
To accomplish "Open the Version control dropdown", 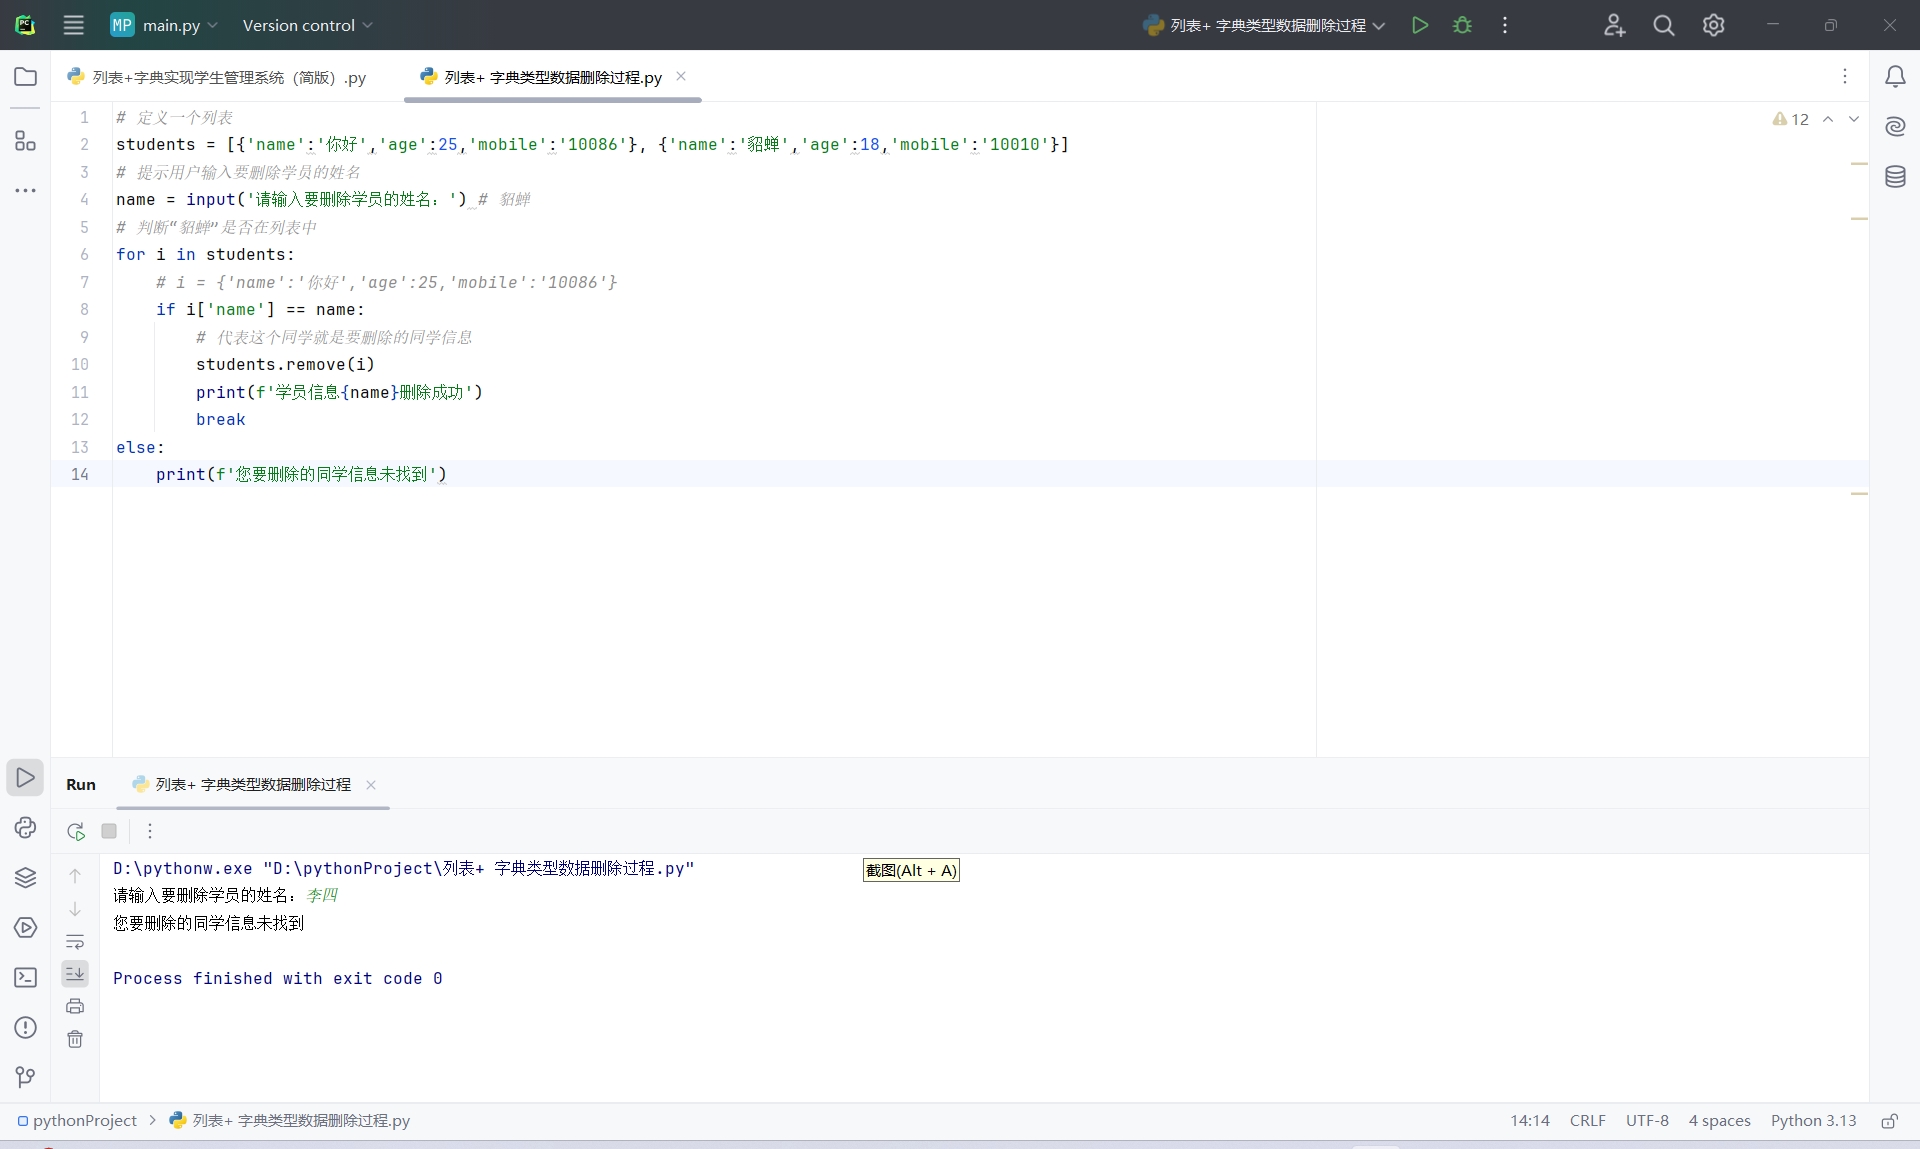I will point(307,25).
